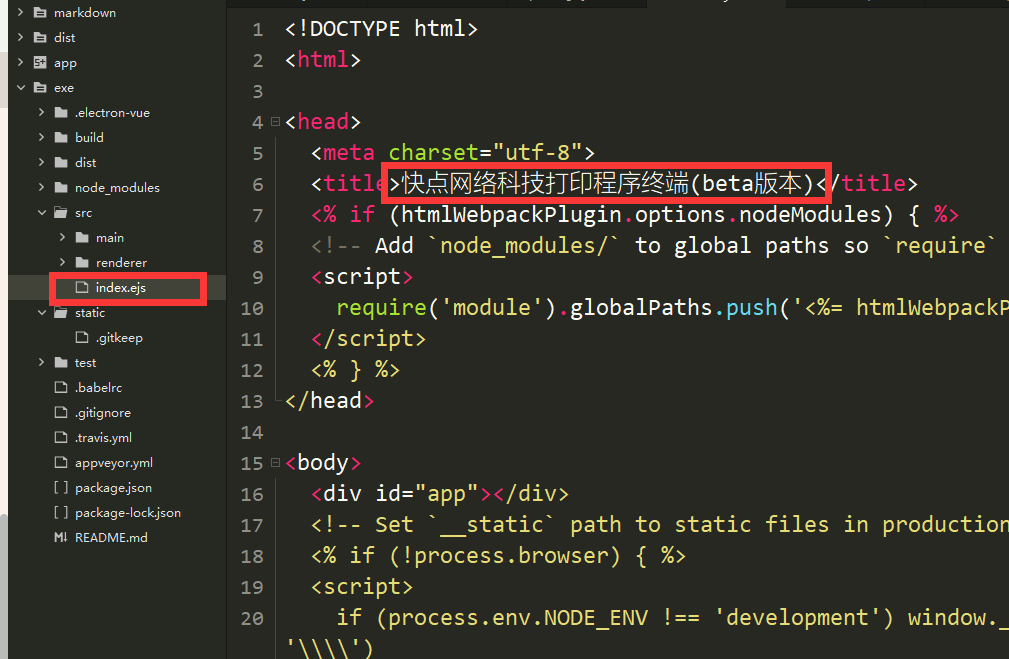Open the .travis.yml file

point(104,438)
